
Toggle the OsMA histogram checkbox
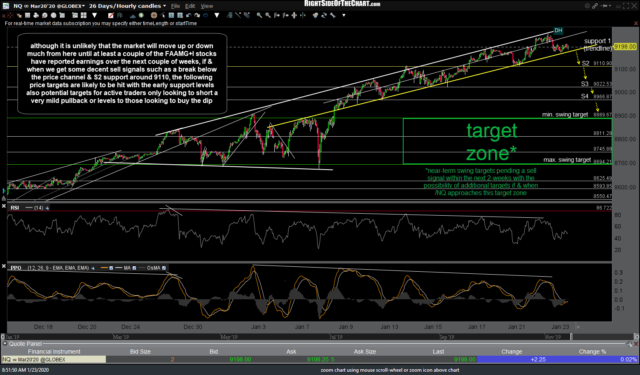164,268
